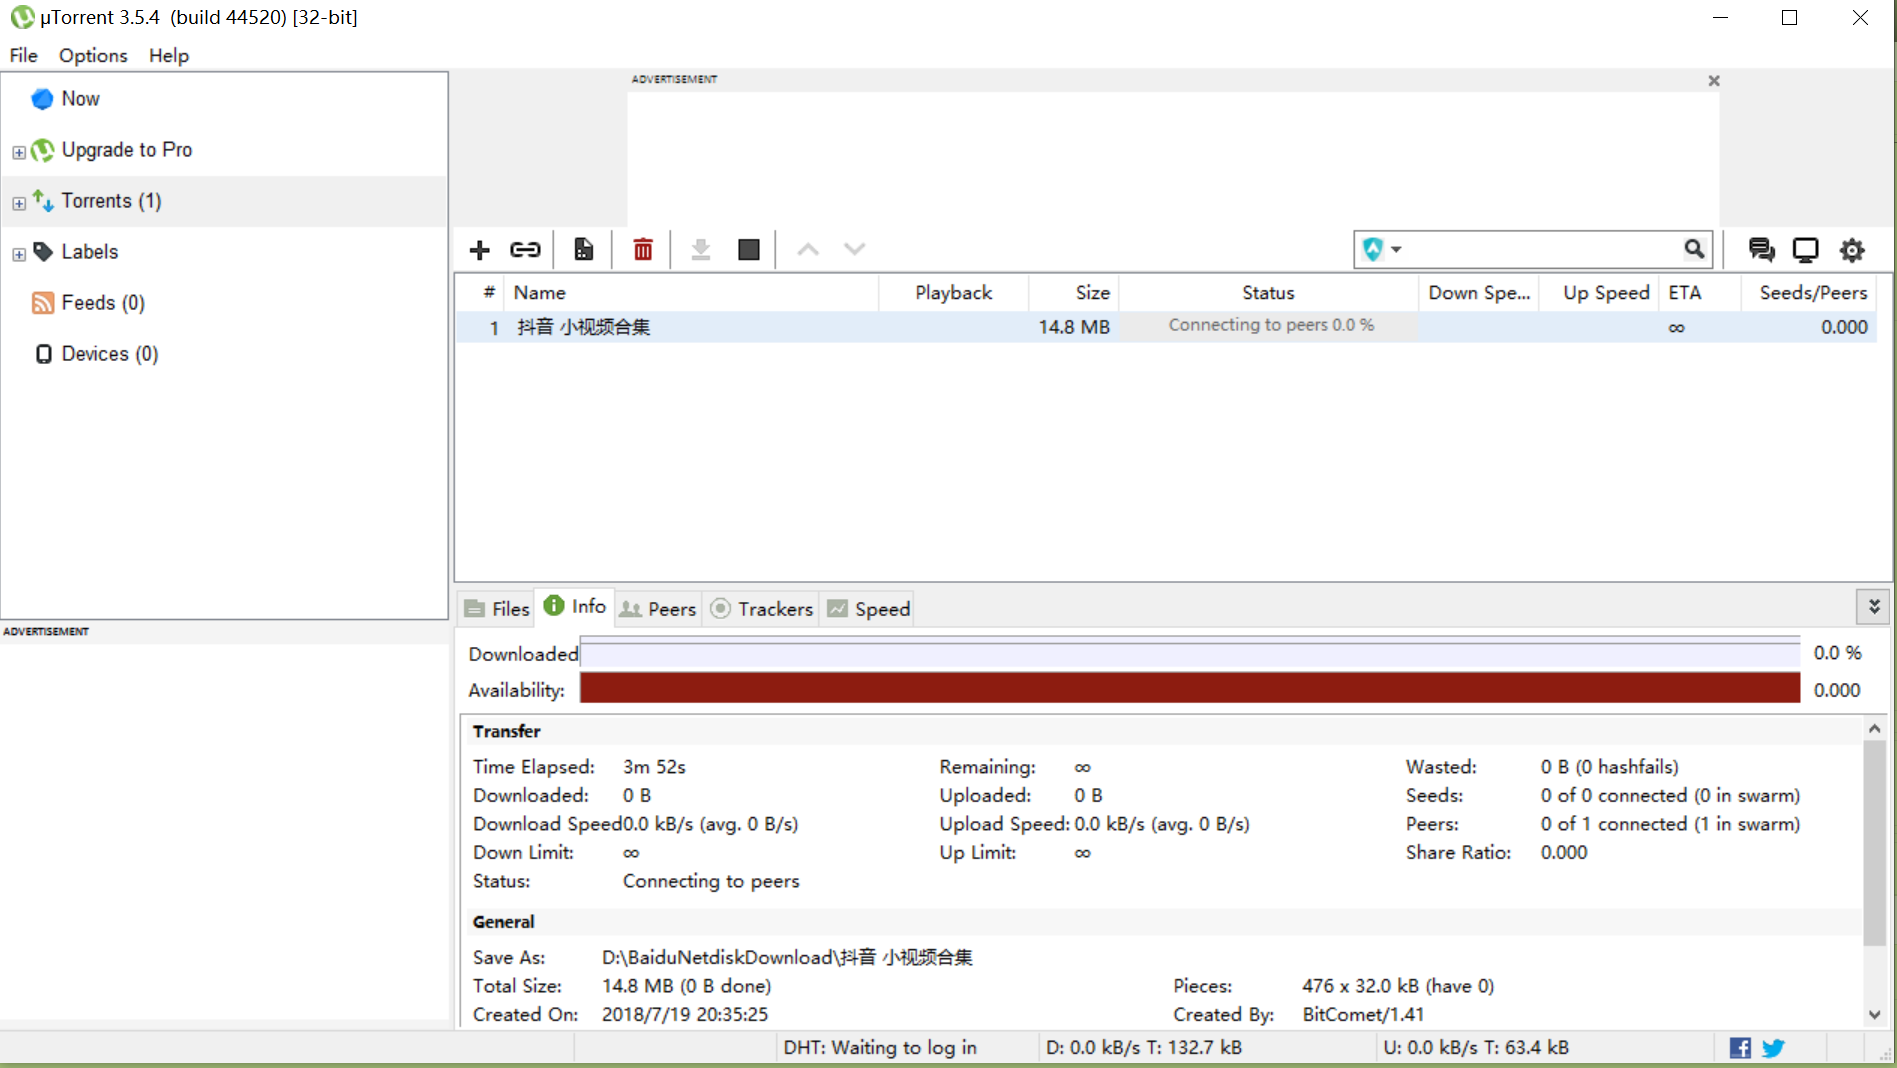
Task: Sort the list by Status column
Action: [x=1268, y=293]
